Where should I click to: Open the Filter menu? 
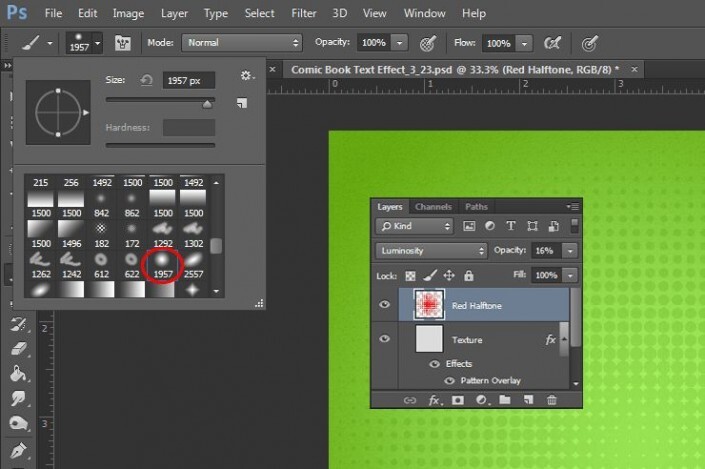click(x=302, y=14)
